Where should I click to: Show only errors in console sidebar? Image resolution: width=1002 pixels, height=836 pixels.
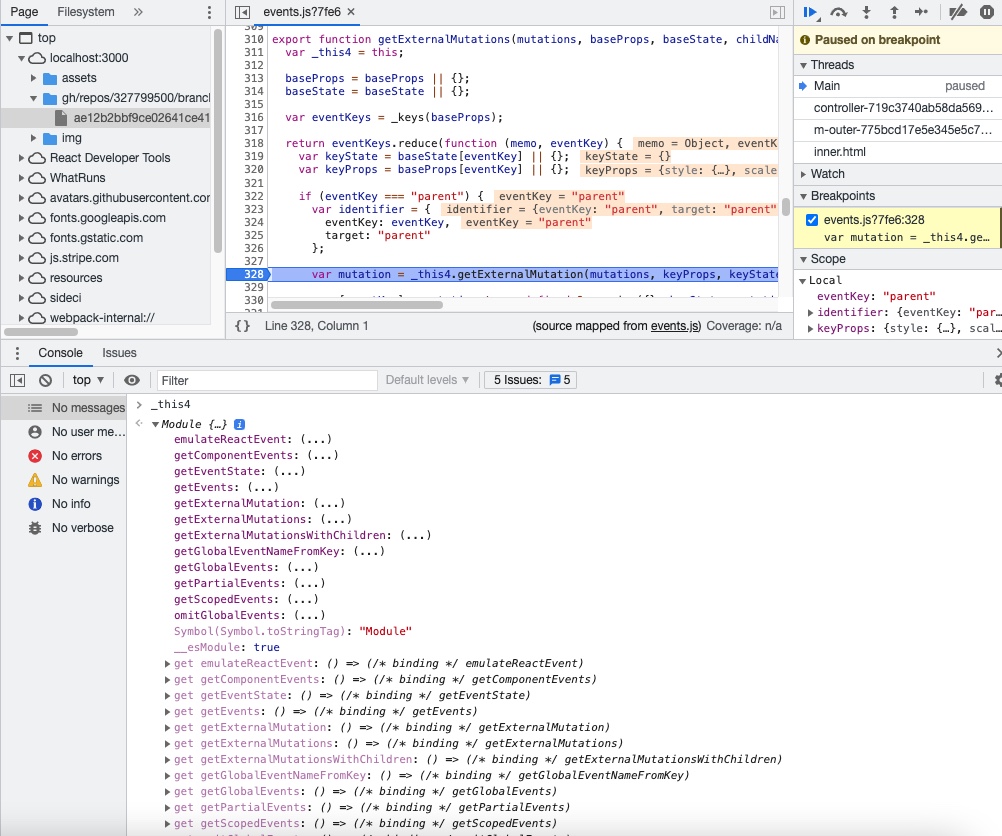tap(64, 456)
